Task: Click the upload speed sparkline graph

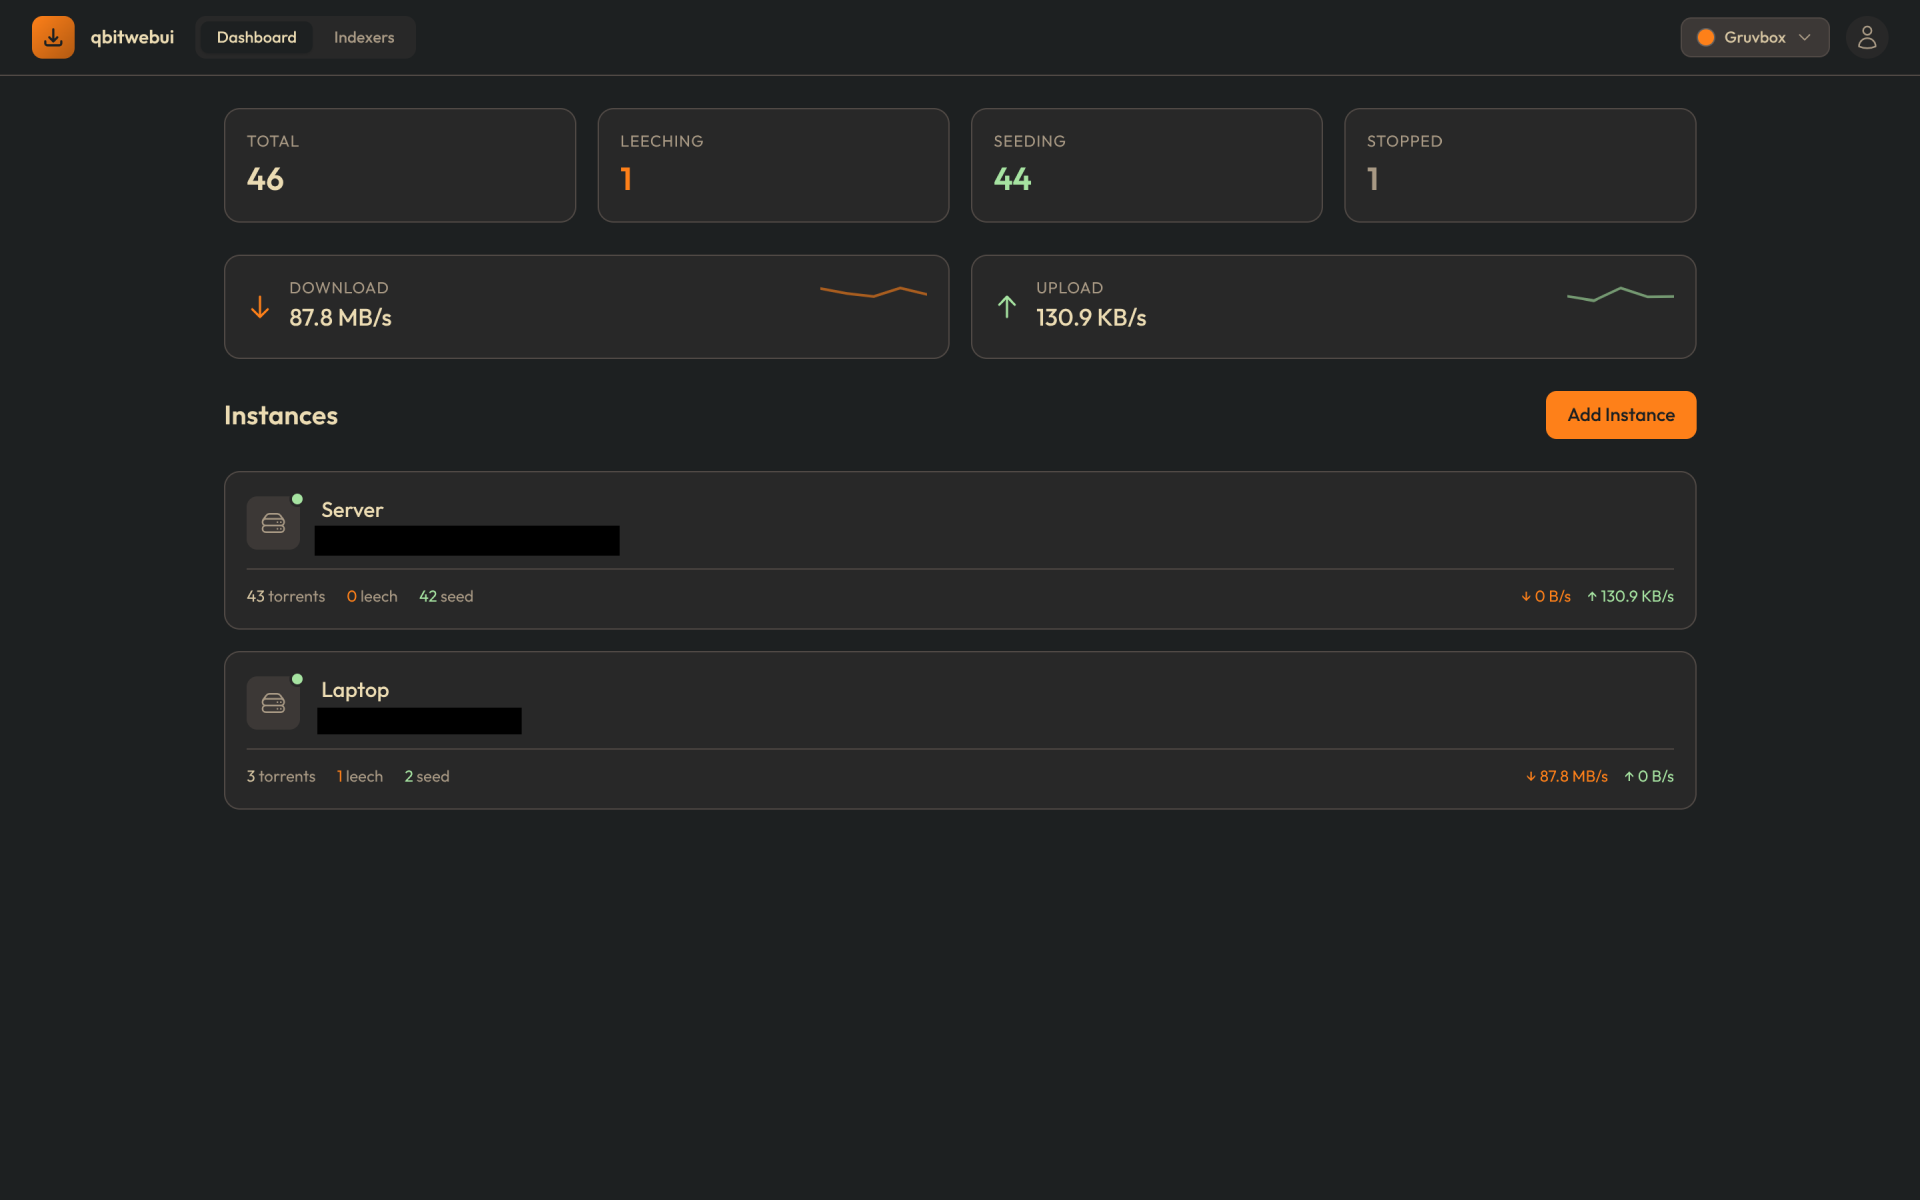Action: 1619,294
